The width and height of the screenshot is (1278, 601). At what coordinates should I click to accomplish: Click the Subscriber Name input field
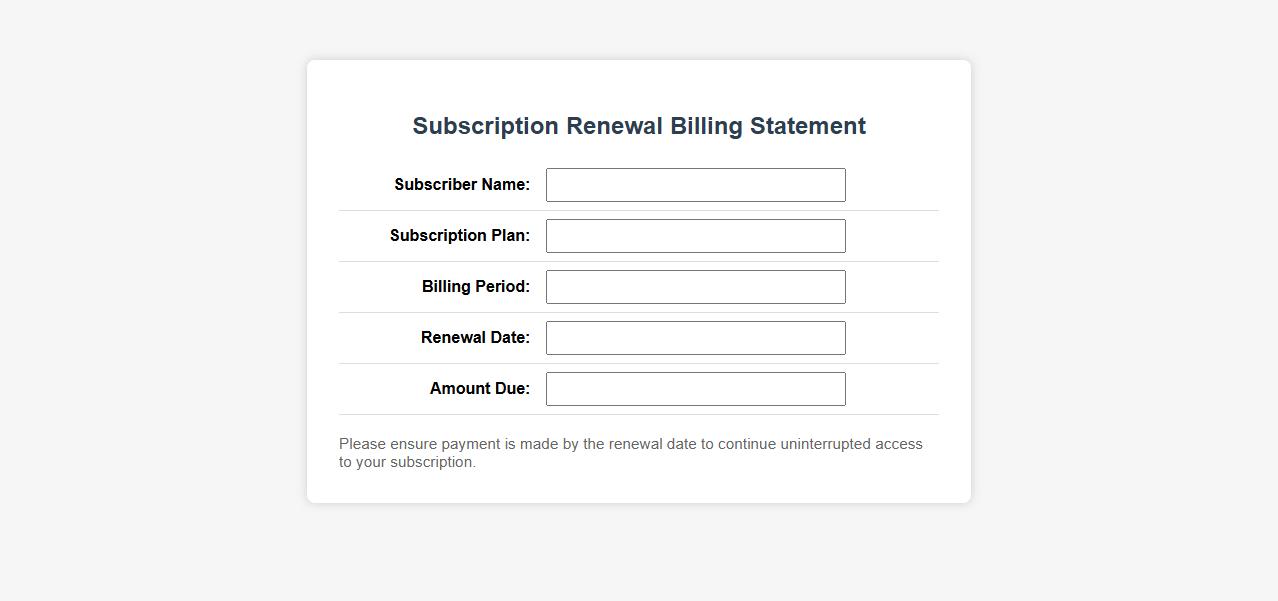(695, 185)
